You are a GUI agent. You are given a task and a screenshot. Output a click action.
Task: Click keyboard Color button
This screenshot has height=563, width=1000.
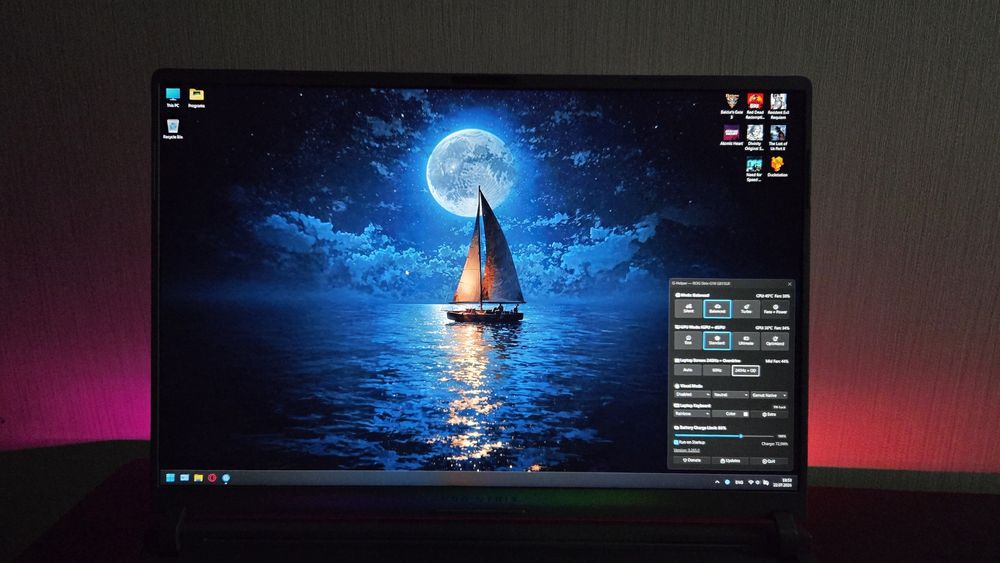coord(732,414)
